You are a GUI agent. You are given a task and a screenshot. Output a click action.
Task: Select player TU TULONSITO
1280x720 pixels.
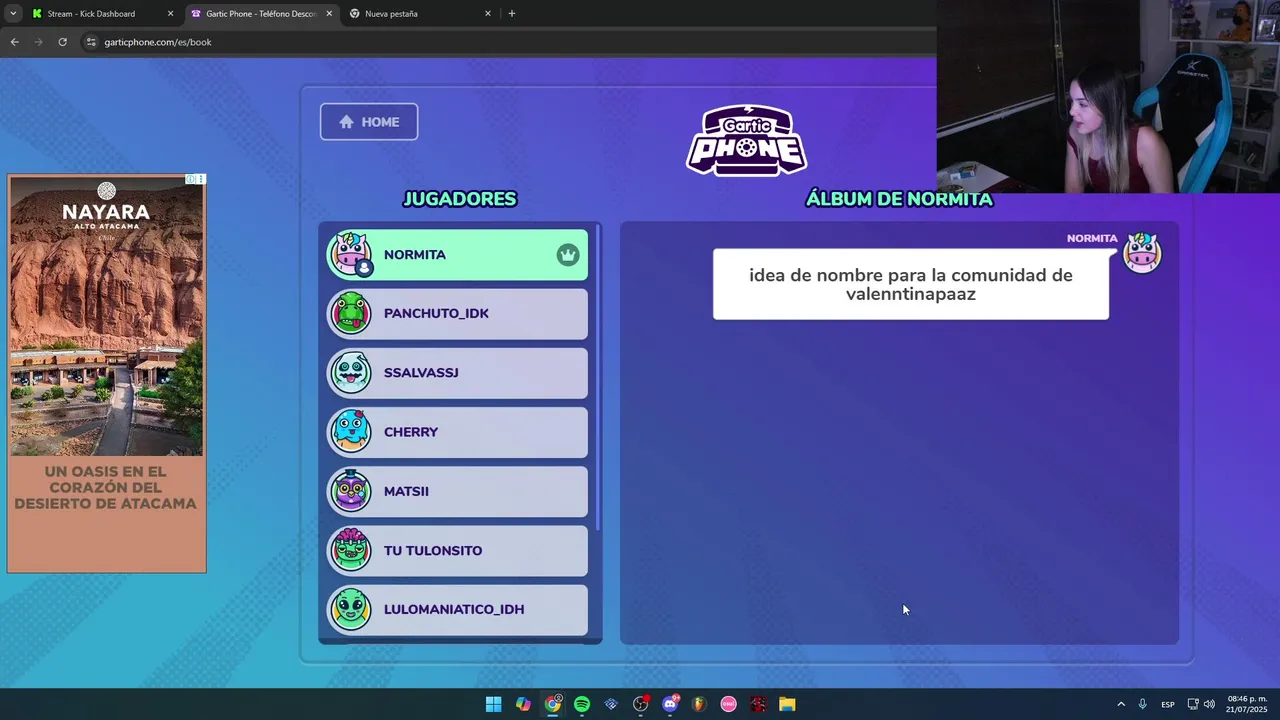[458, 551]
